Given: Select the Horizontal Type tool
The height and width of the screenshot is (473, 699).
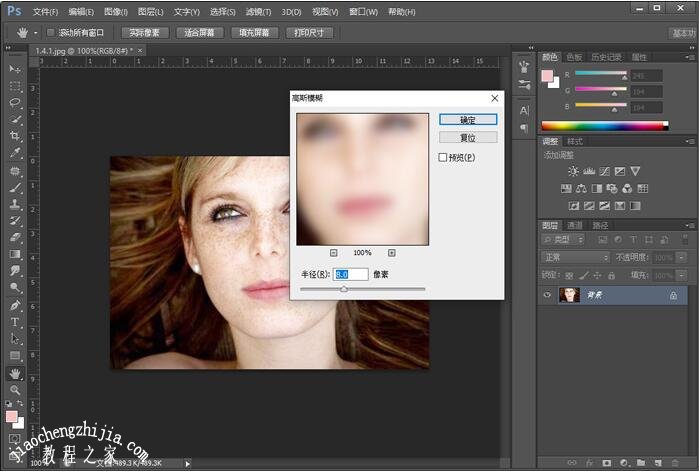Looking at the screenshot, I should (x=15, y=322).
